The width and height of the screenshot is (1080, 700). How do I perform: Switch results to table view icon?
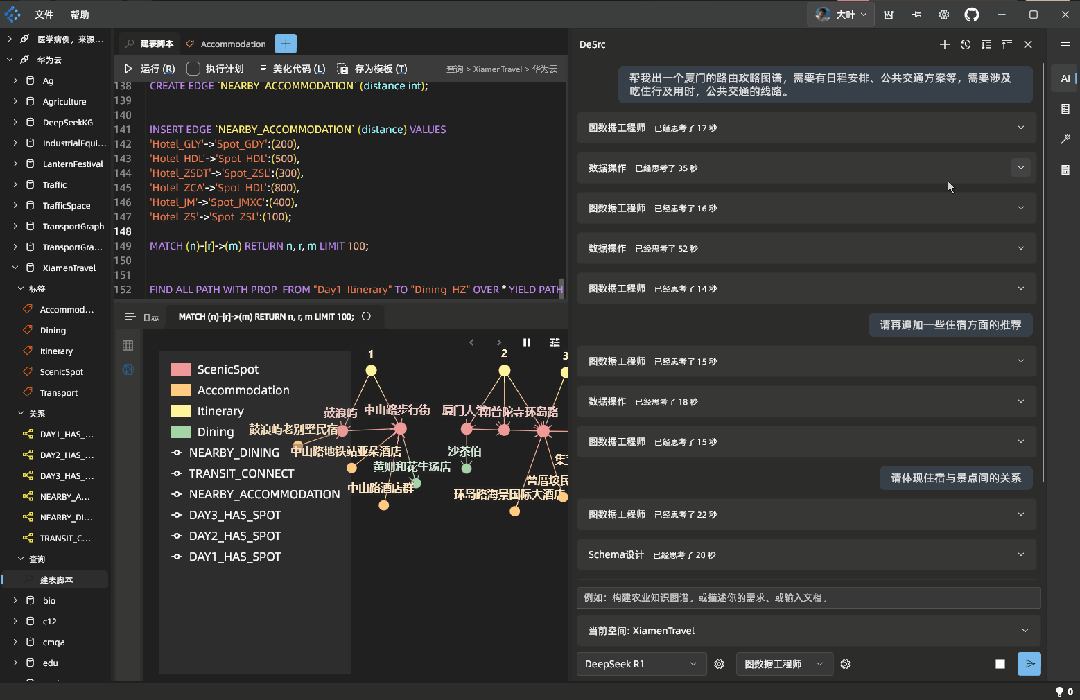[128, 345]
